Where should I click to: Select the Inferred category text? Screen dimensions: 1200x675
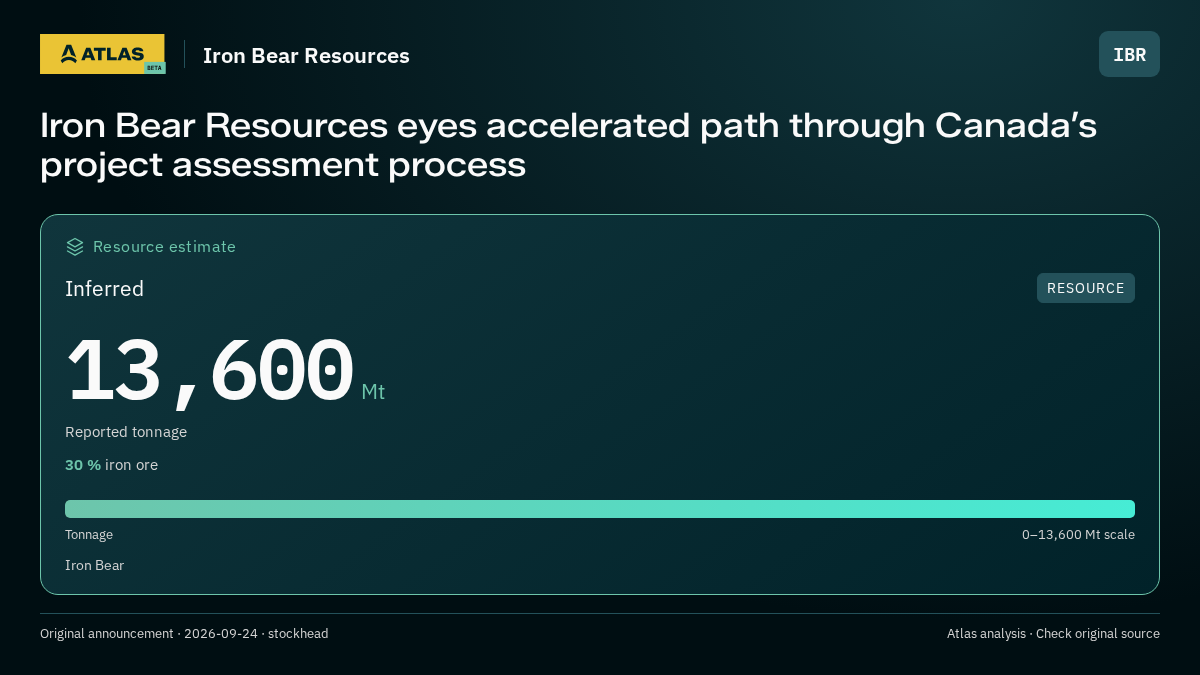[104, 289]
